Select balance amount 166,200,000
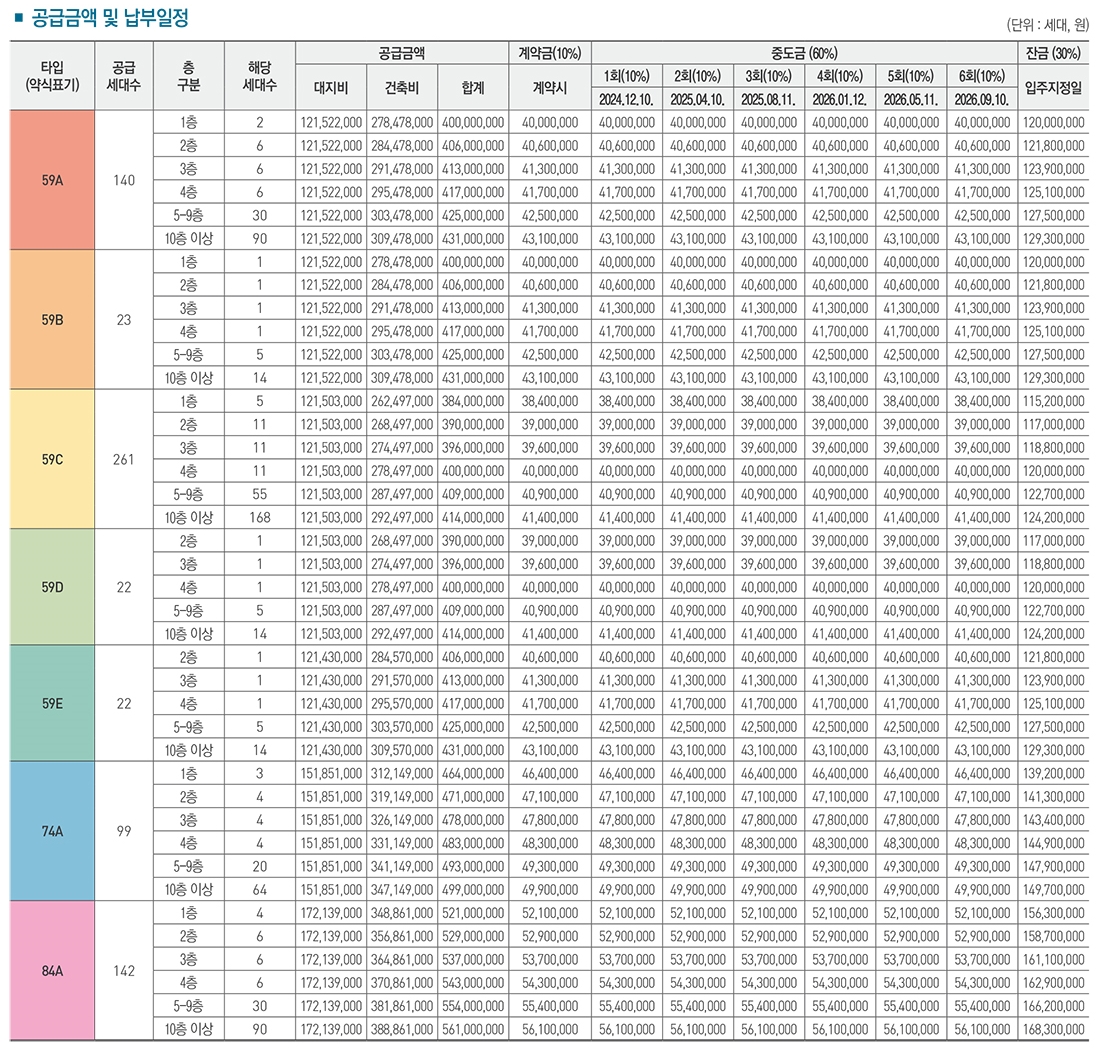This screenshot has height=1054, width=1100. point(1054,1006)
